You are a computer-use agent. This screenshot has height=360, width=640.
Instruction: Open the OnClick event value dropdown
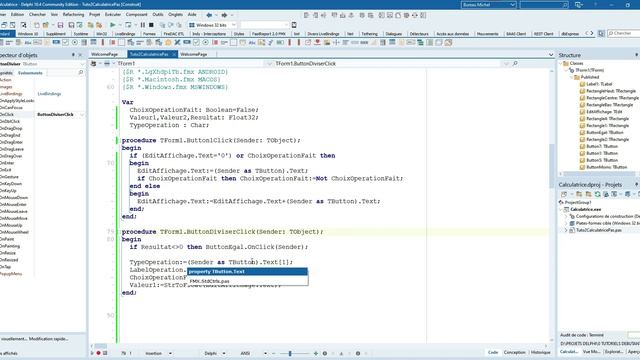[x=82, y=115]
